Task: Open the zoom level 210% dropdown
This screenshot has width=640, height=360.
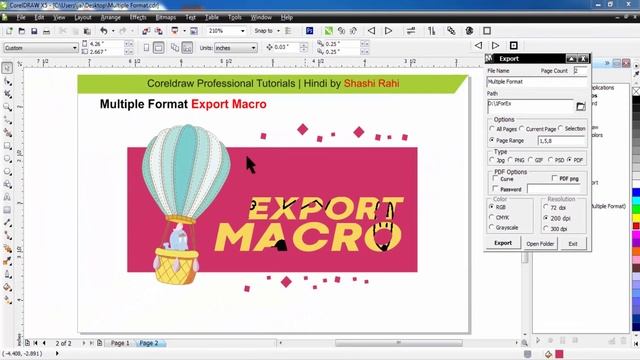Action: pyautogui.click(x=242, y=31)
